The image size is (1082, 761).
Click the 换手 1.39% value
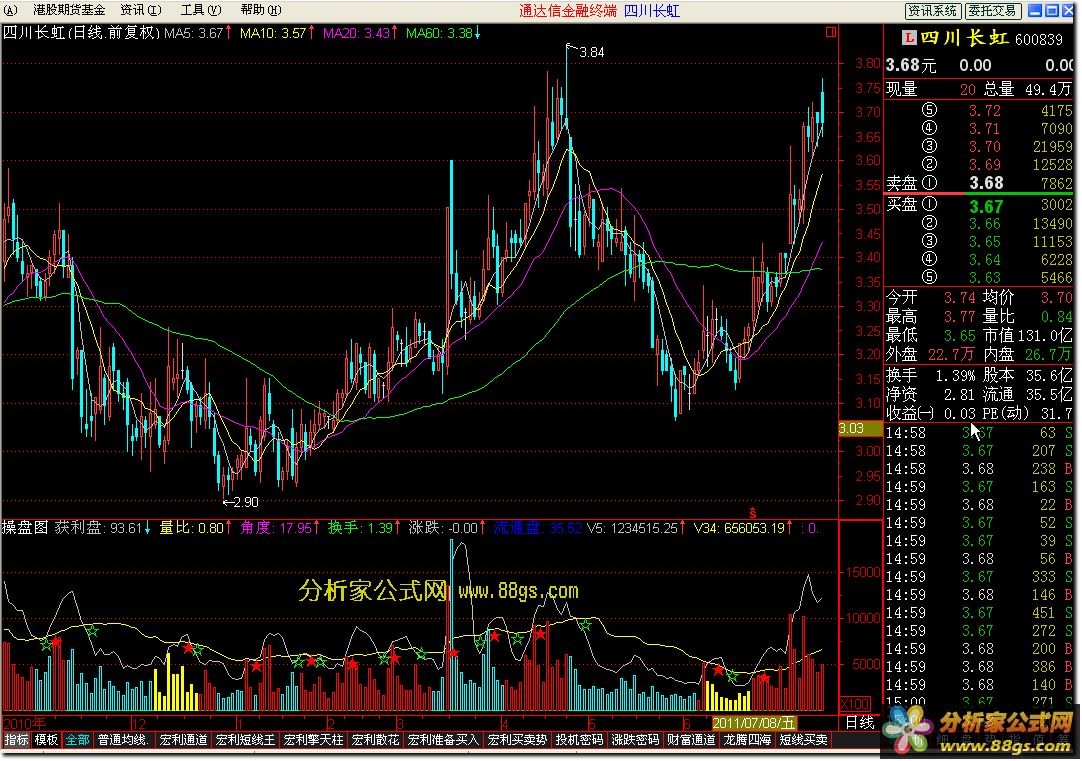pyautogui.click(x=956, y=375)
